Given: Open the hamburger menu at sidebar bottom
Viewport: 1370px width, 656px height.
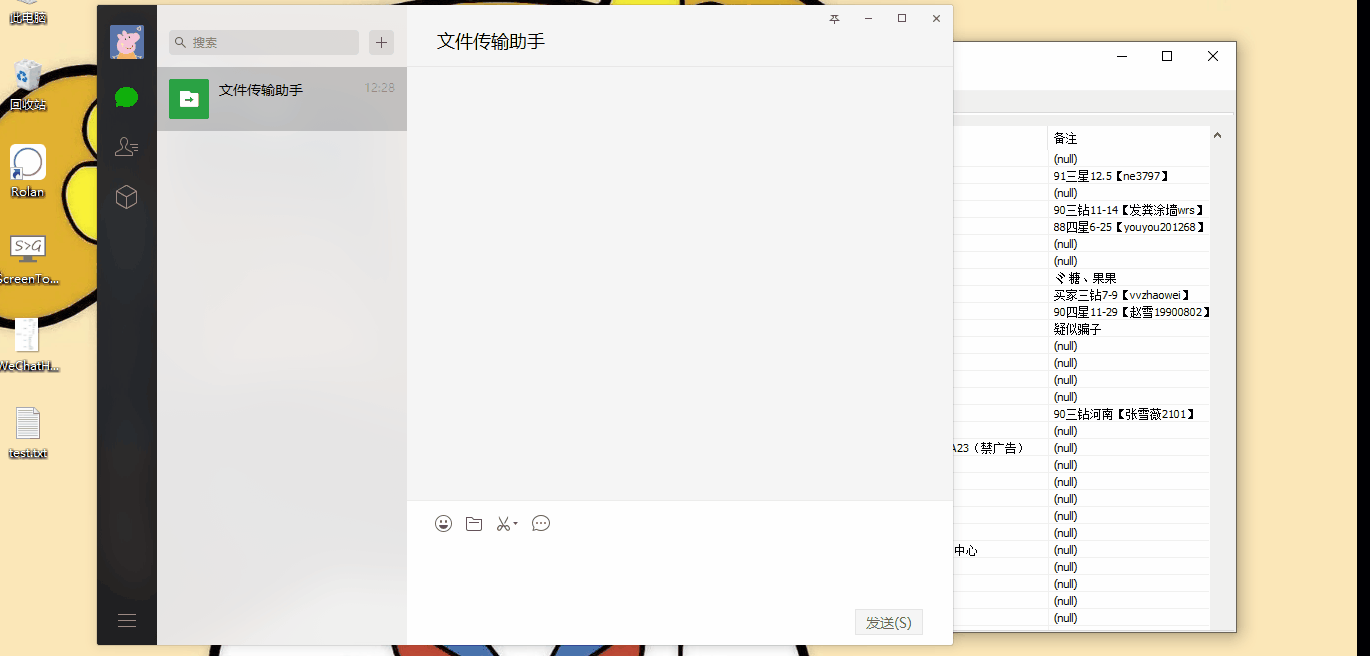Looking at the screenshot, I should pos(127,620).
